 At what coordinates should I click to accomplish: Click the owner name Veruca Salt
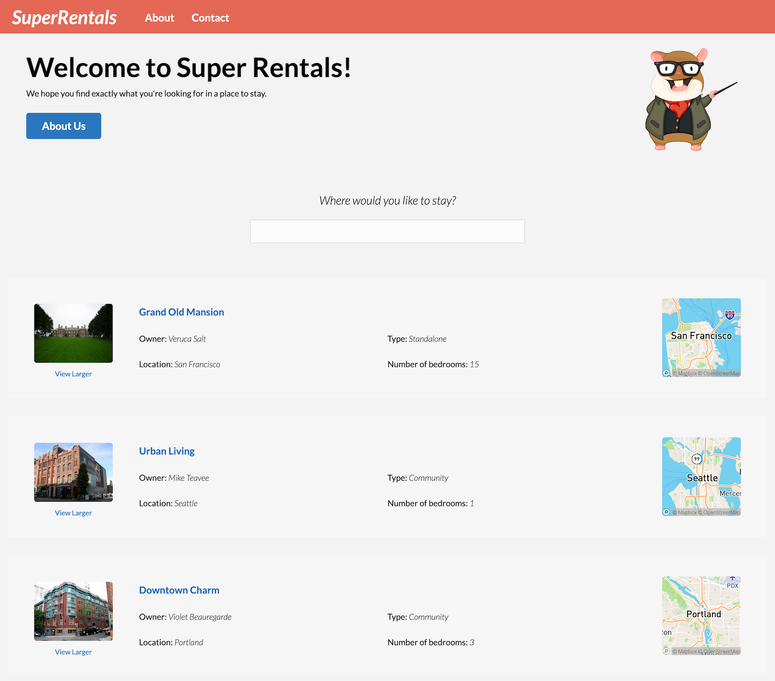point(187,339)
